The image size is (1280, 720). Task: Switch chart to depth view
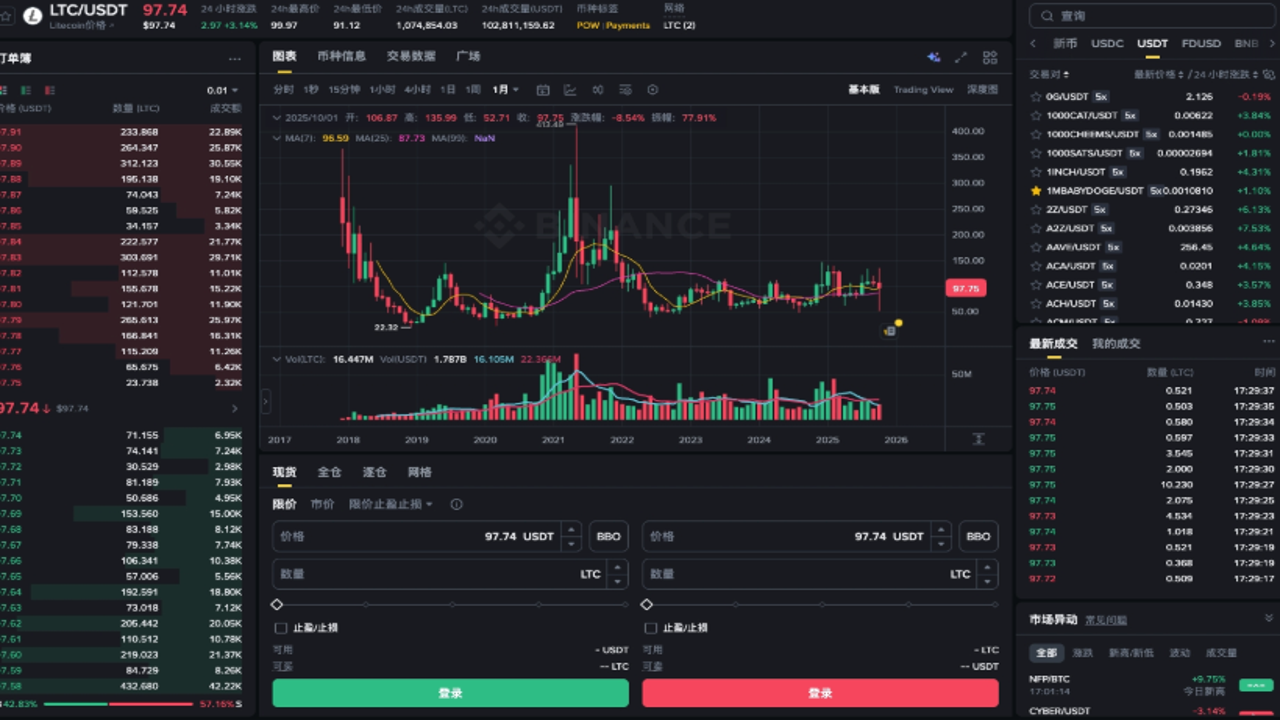coord(982,90)
